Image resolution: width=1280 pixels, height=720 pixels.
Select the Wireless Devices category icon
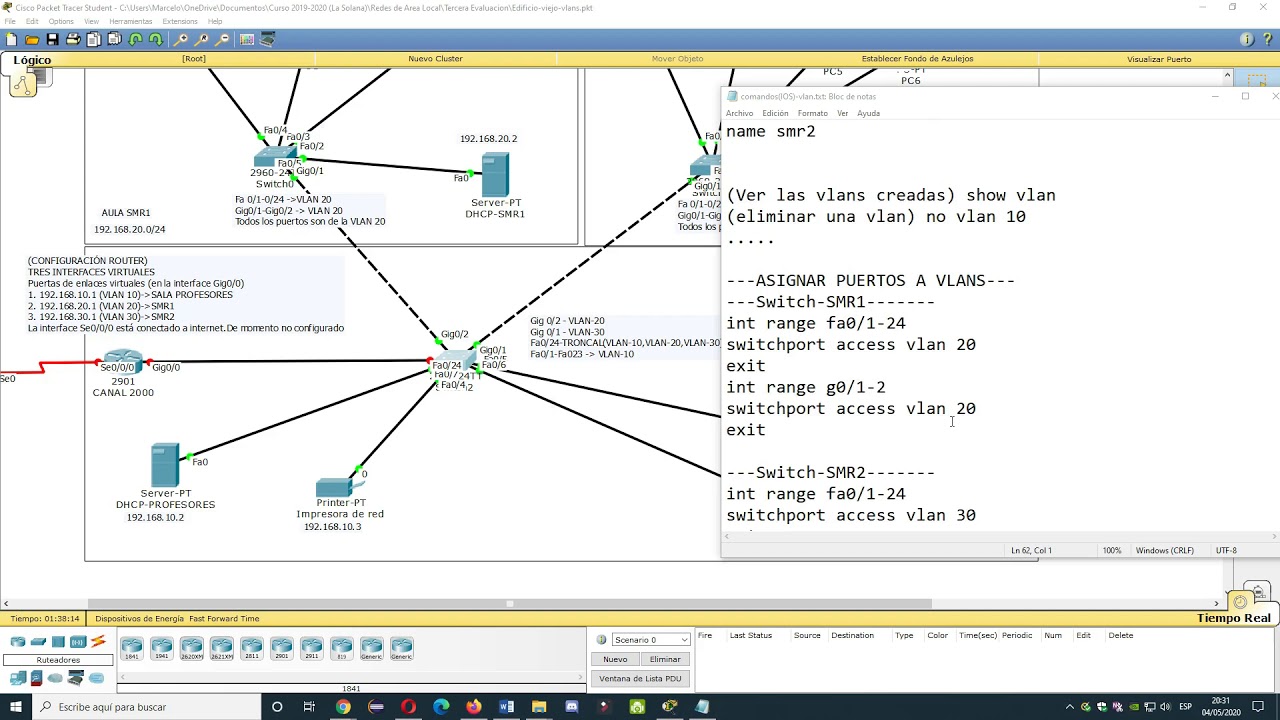click(77, 642)
